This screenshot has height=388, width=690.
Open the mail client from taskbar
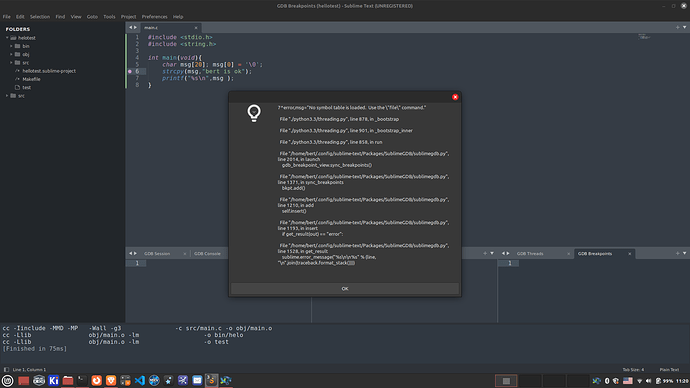point(197,381)
